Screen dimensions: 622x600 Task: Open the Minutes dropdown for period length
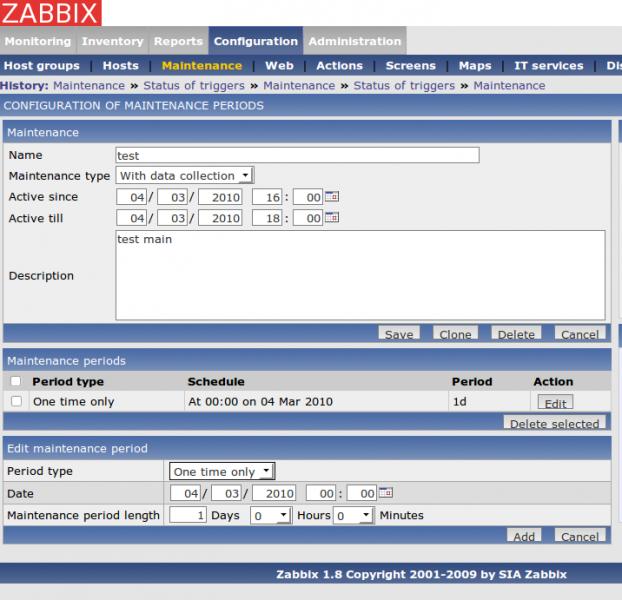[x=353, y=515]
